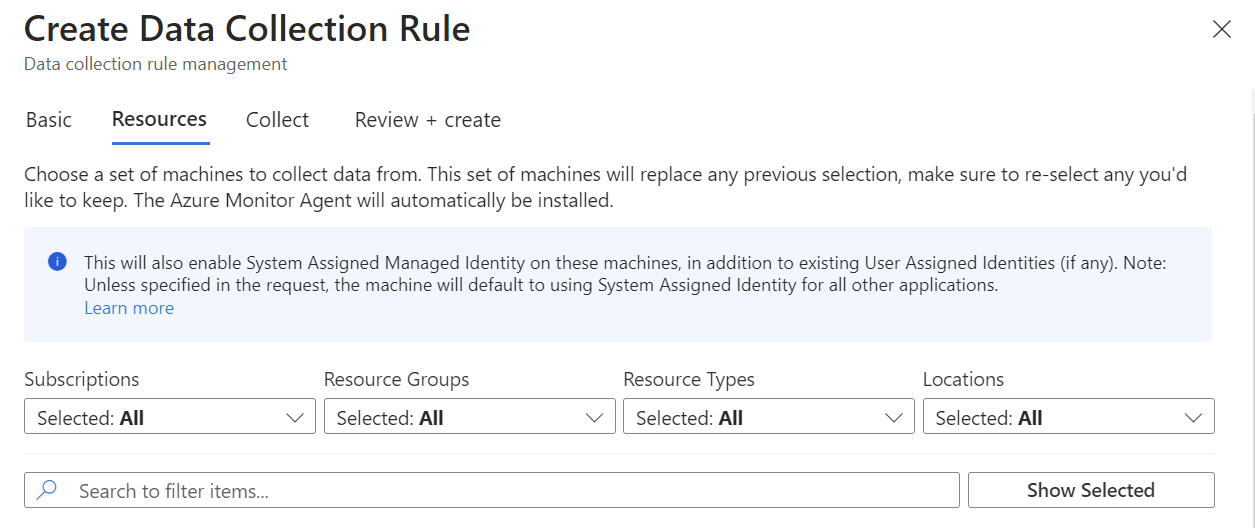Open the Subscriptions dropdown

pos(160,417)
